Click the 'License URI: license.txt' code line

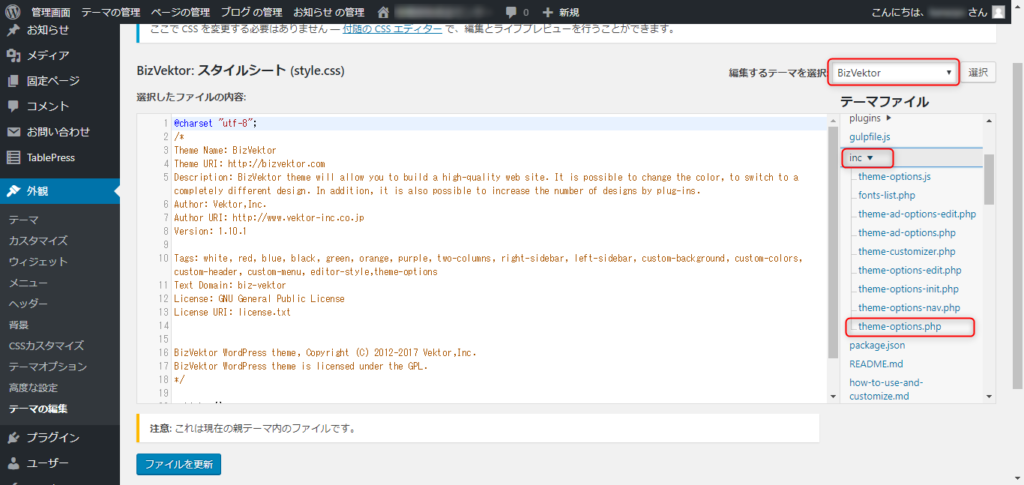pos(232,312)
